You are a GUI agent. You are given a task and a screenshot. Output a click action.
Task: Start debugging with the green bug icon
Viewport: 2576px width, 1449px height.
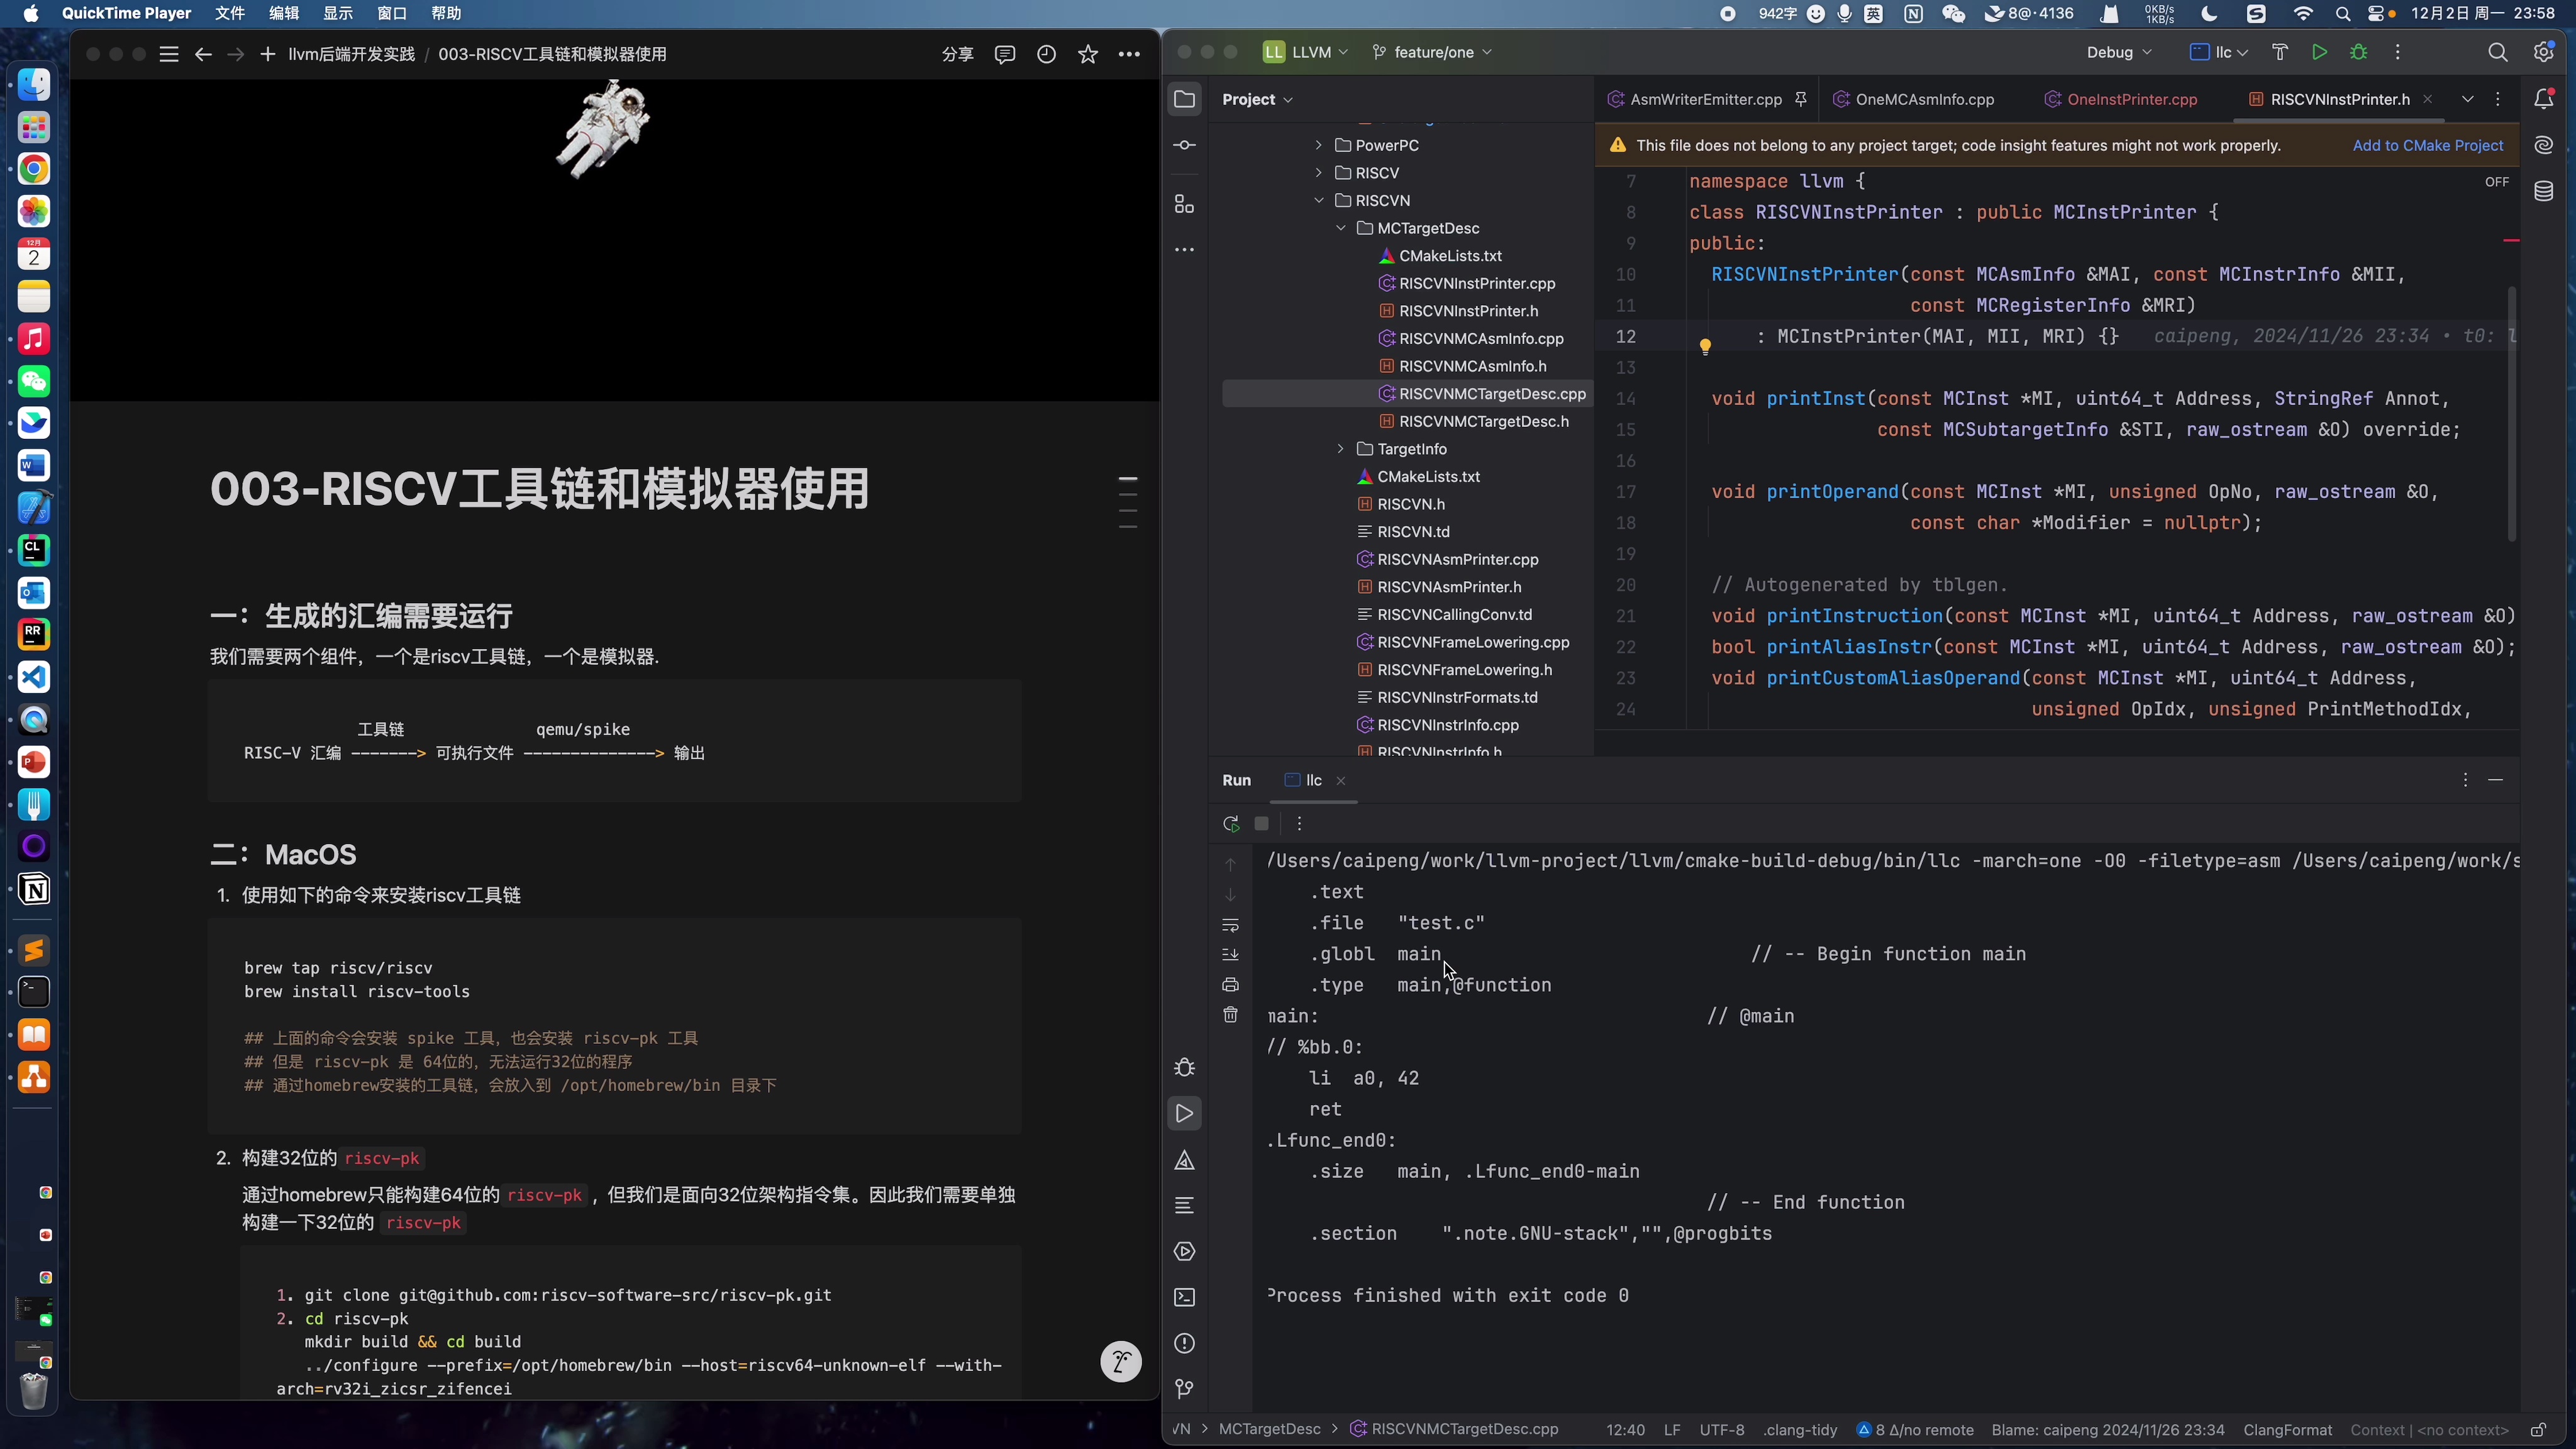(x=2359, y=52)
